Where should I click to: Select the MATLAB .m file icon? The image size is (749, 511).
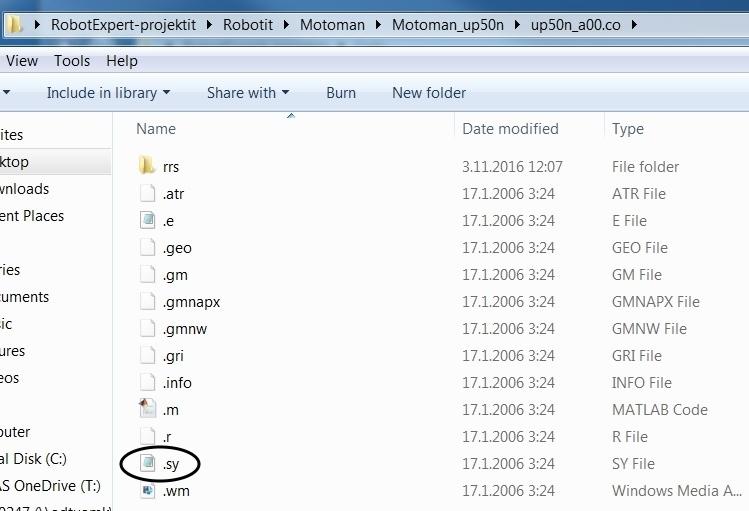147,409
